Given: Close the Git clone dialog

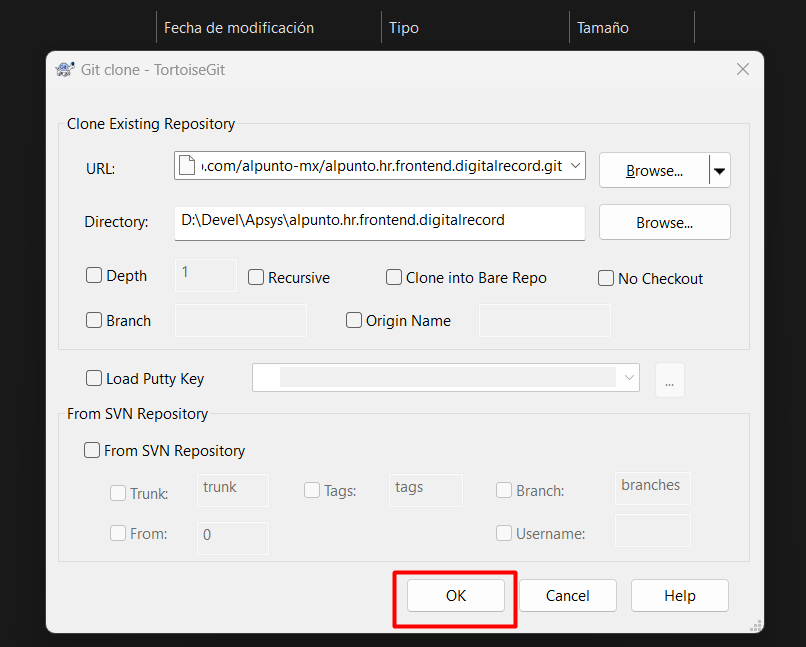Looking at the screenshot, I should (742, 70).
